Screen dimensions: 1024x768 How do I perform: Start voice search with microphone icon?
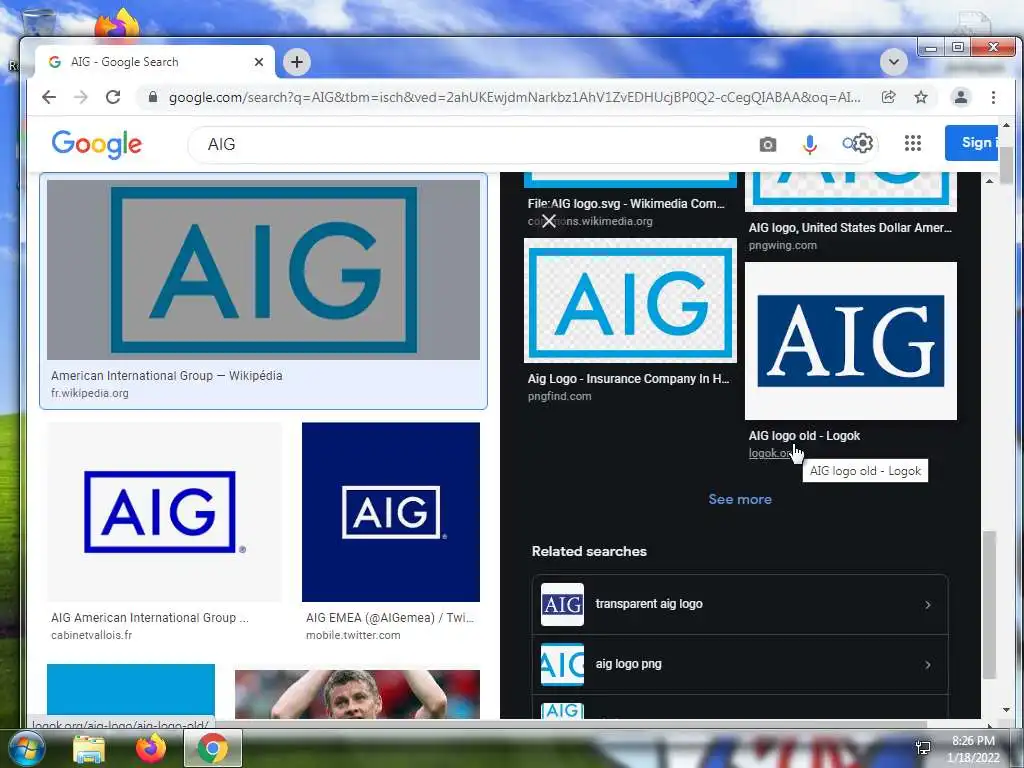[x=809, y=144]
